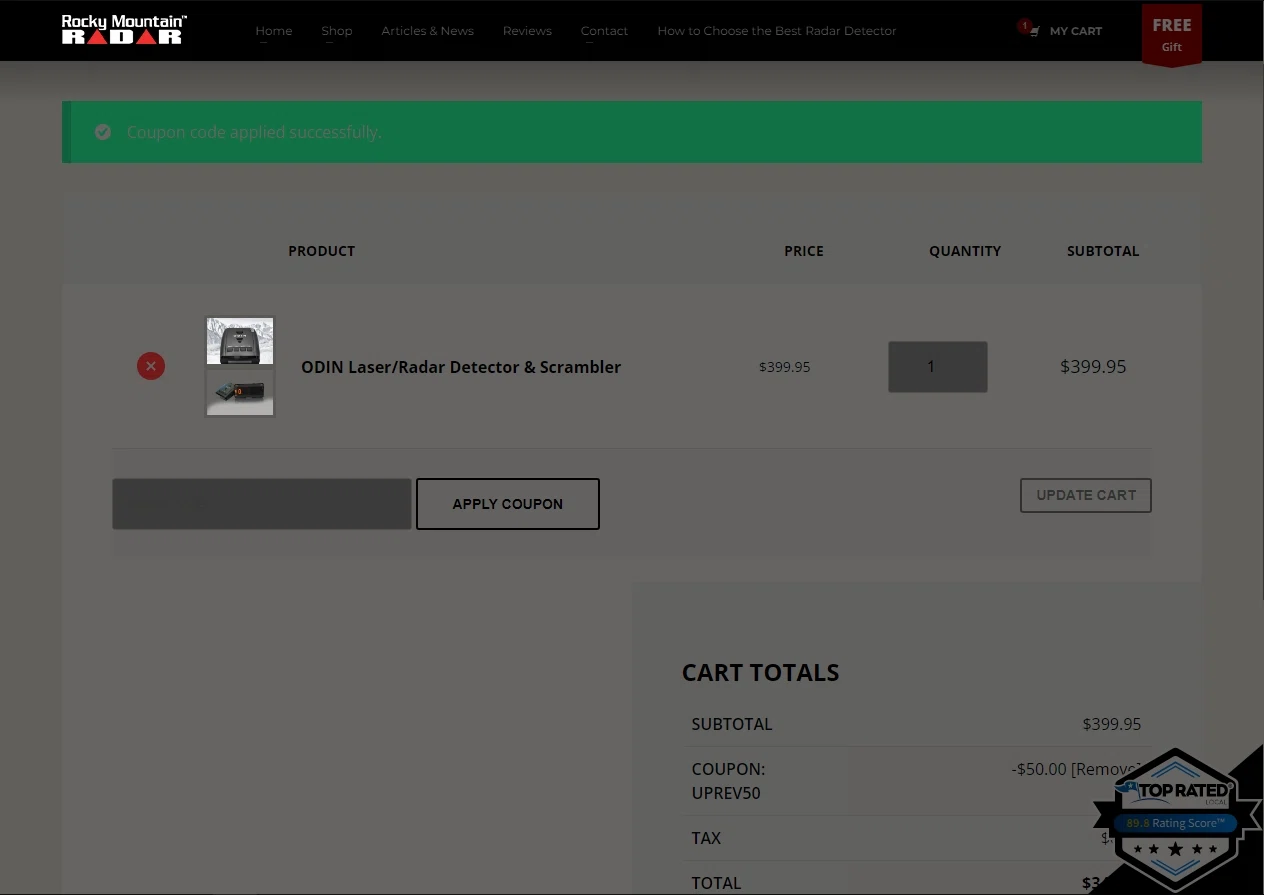The height and width of the screenshot is (895, 1264).
Task: Remove ODIN detector from cart
Action: tap(151, 366)
